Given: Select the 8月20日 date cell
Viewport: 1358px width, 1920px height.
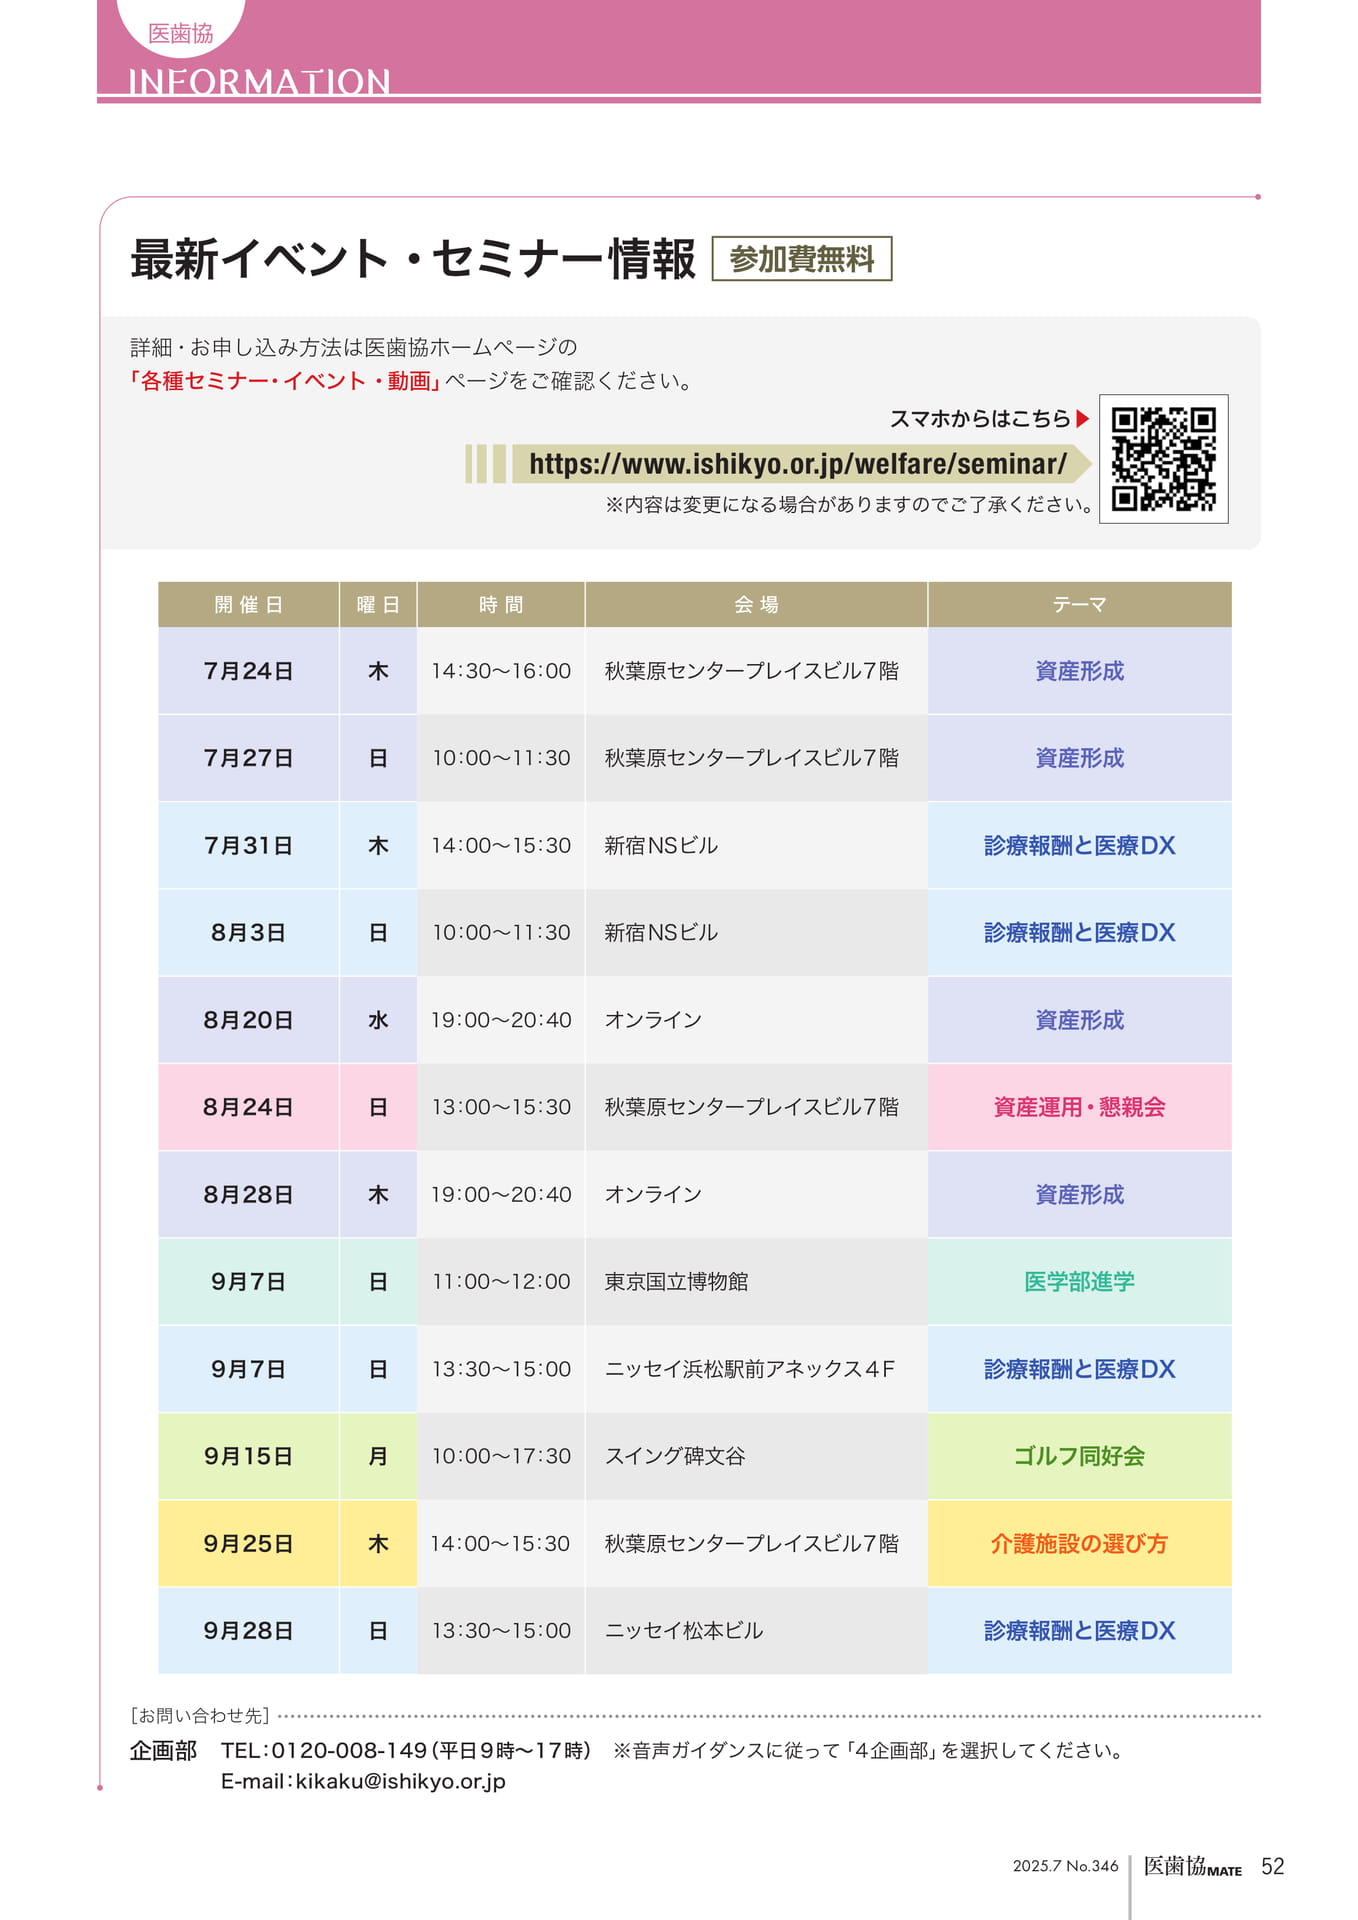Looking at the screenshot, I should 249,1020.
